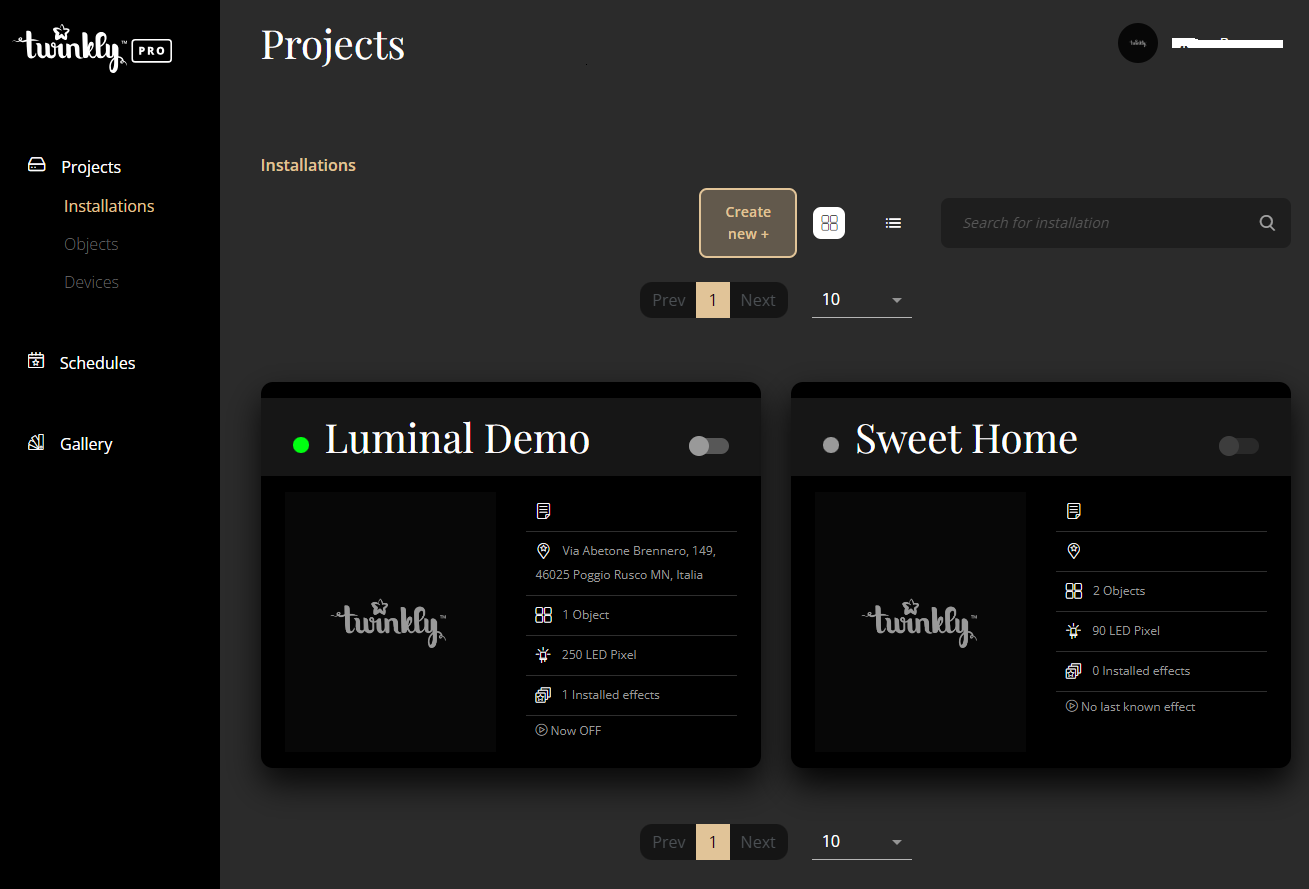Open the Luminal Demo thumbnail preview
Viewport: 1309px width, 889px height.
pyautogui.click(x=390, y=622)
